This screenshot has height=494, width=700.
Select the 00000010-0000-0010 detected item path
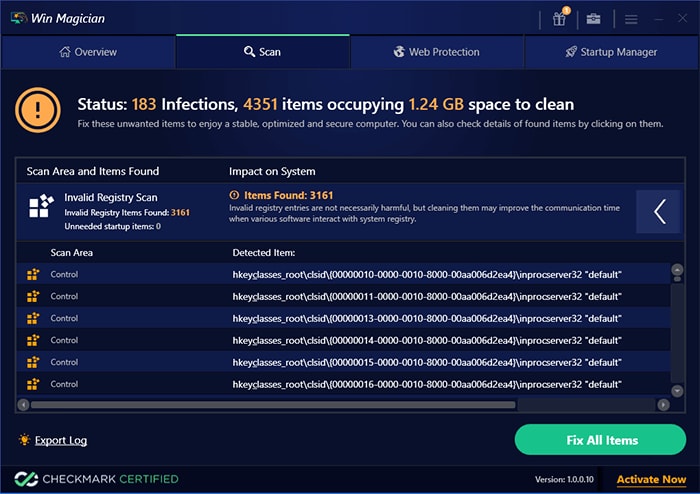[427, 274]
